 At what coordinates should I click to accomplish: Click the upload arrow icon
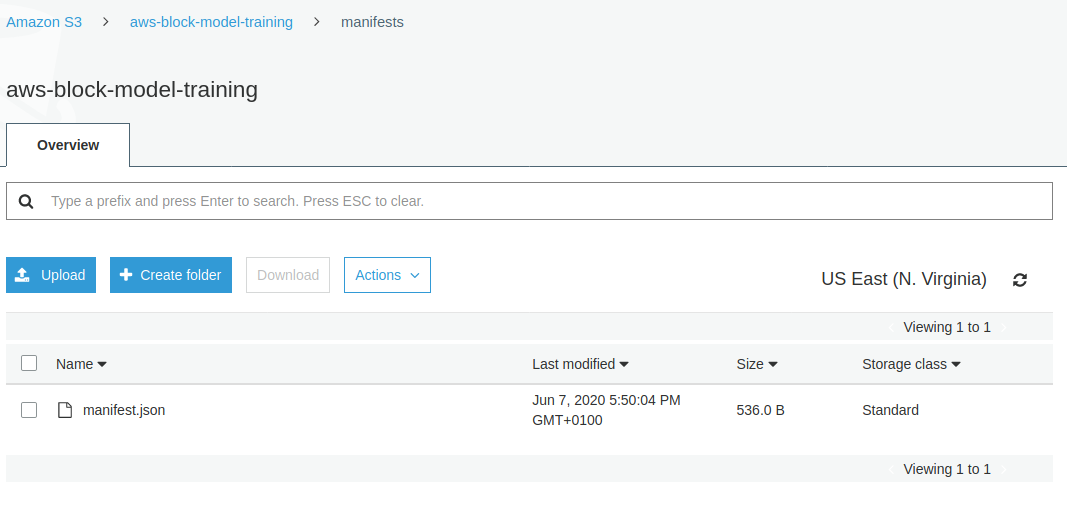(22, 275)
